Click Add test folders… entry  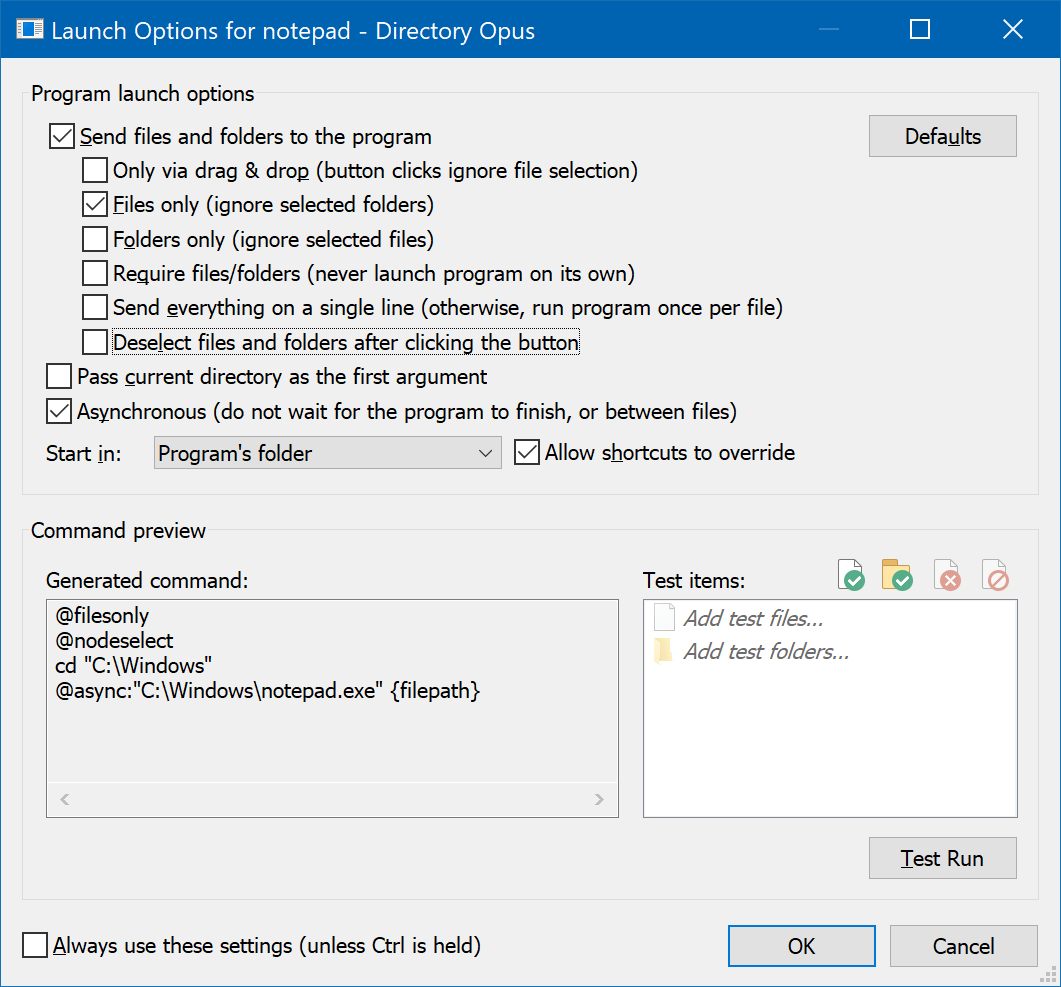click(x=766, y=651)
